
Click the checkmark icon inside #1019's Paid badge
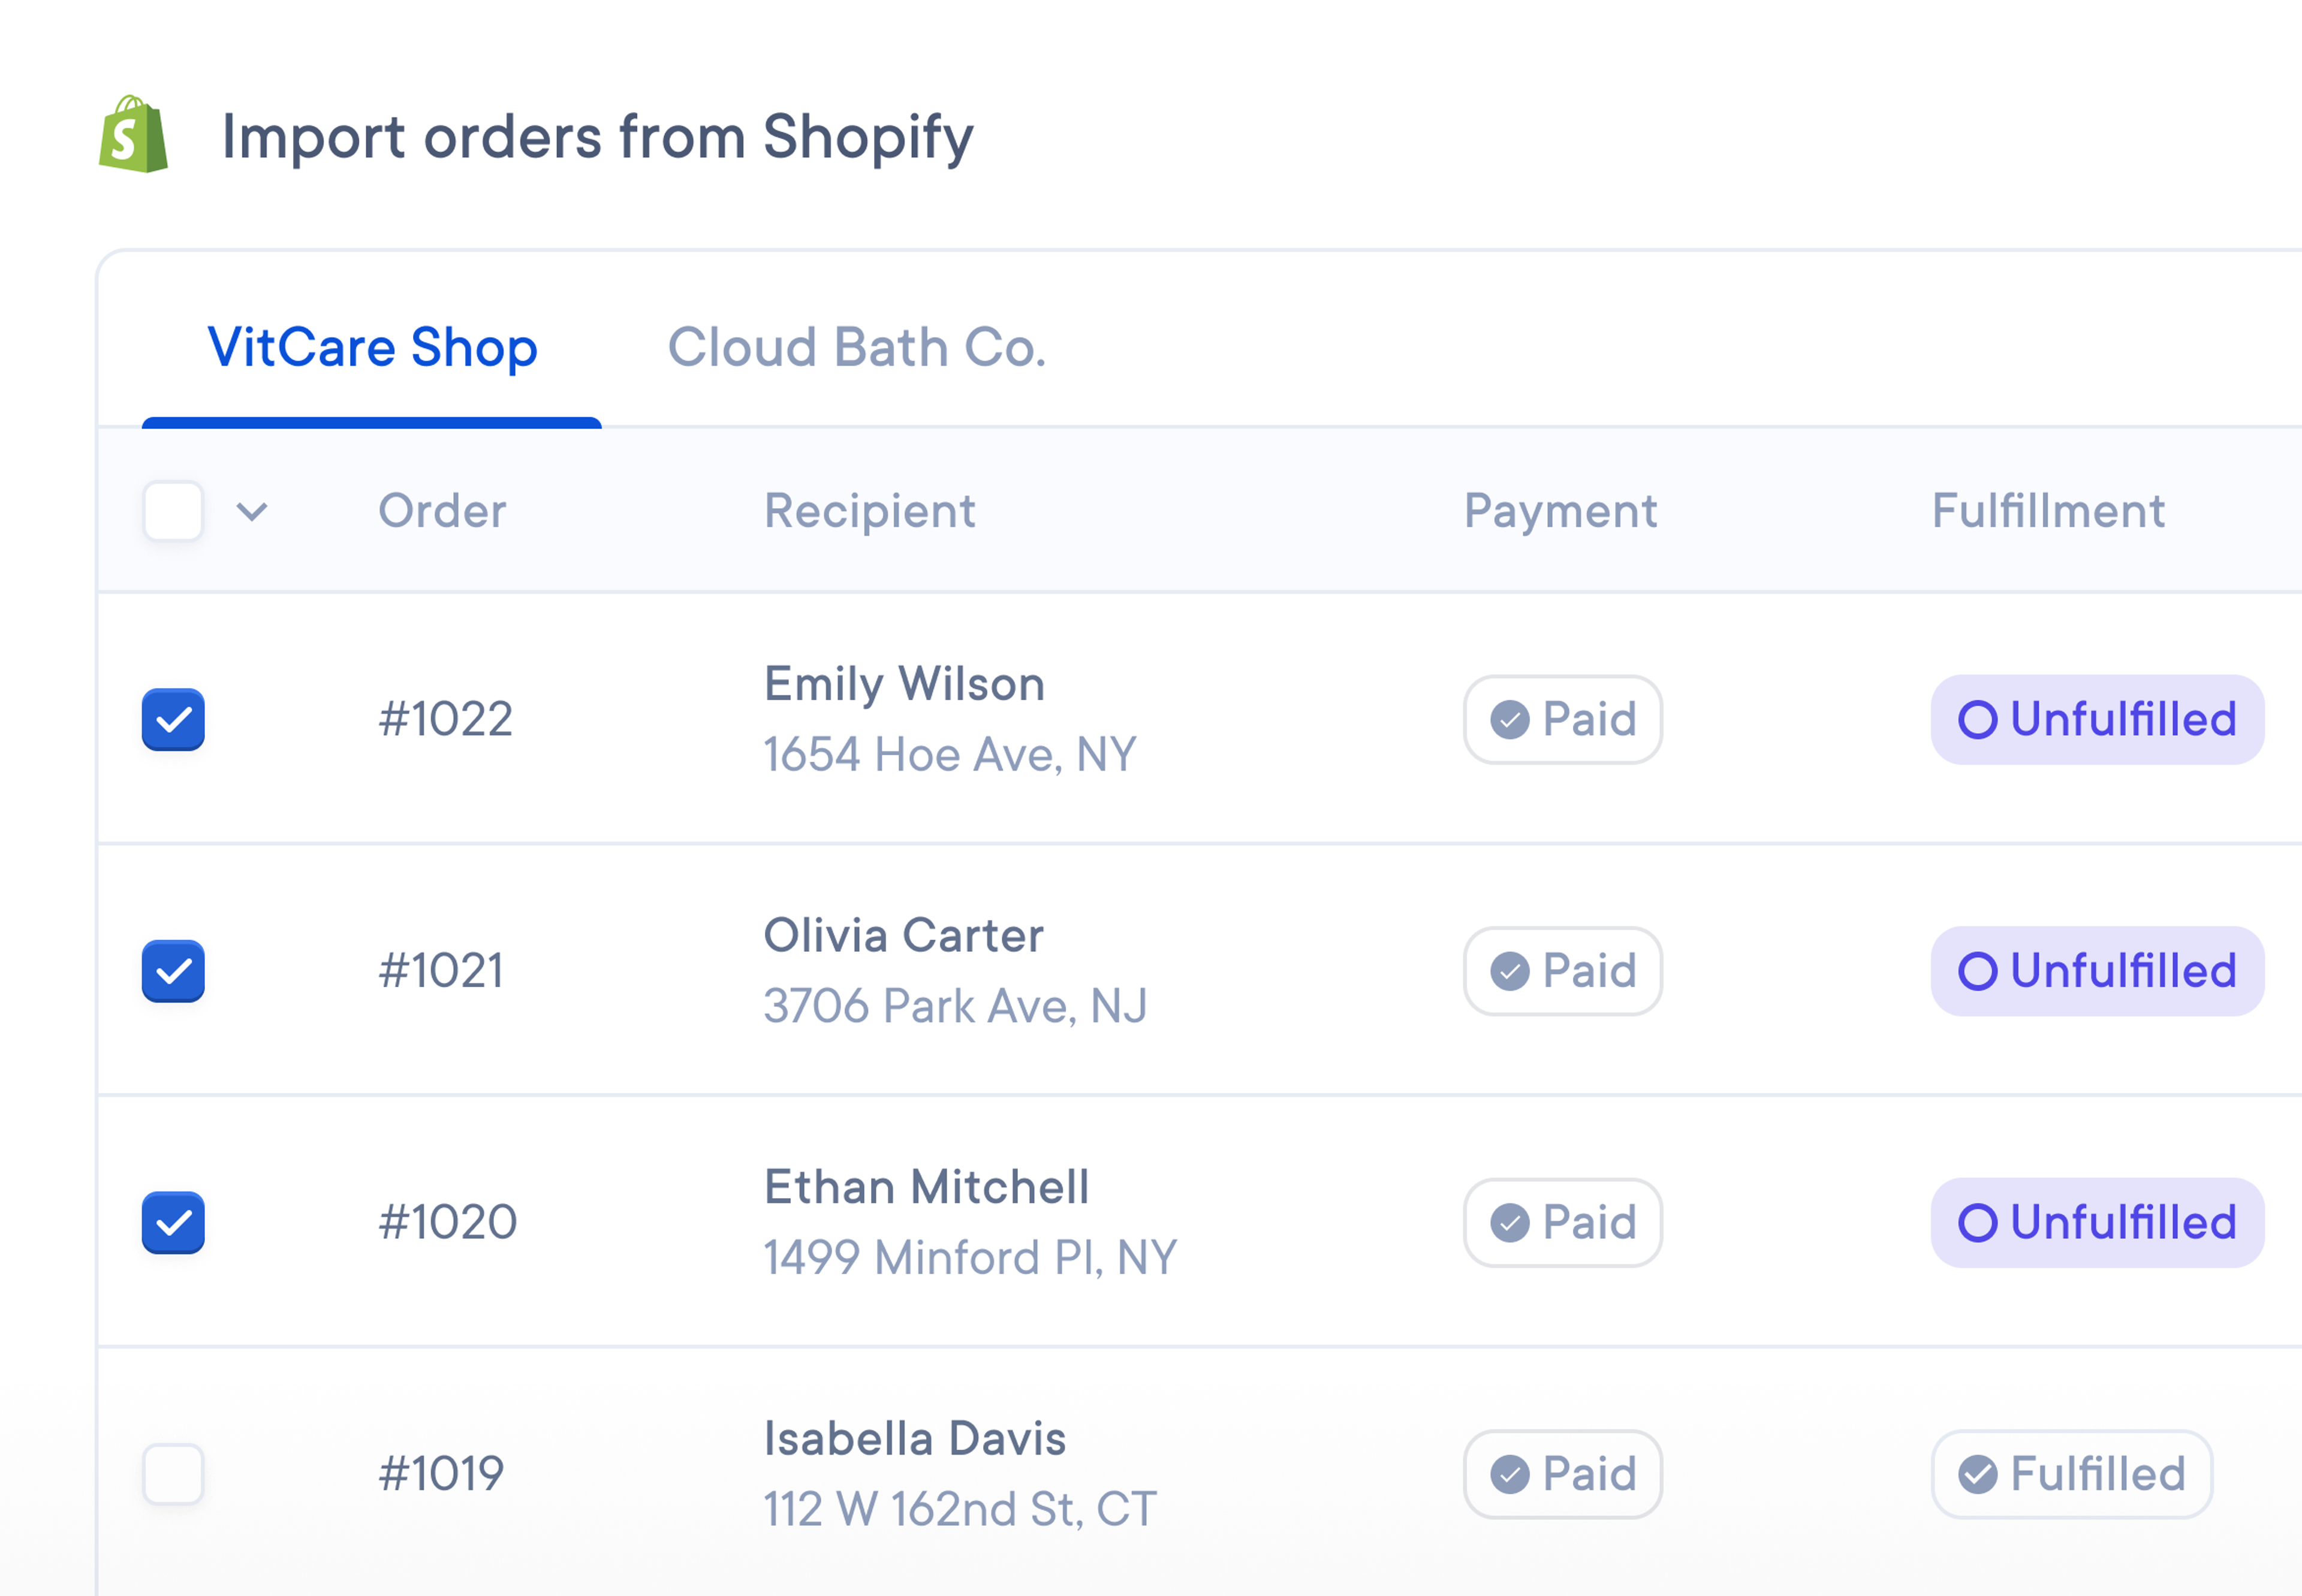(1510, 1473)
